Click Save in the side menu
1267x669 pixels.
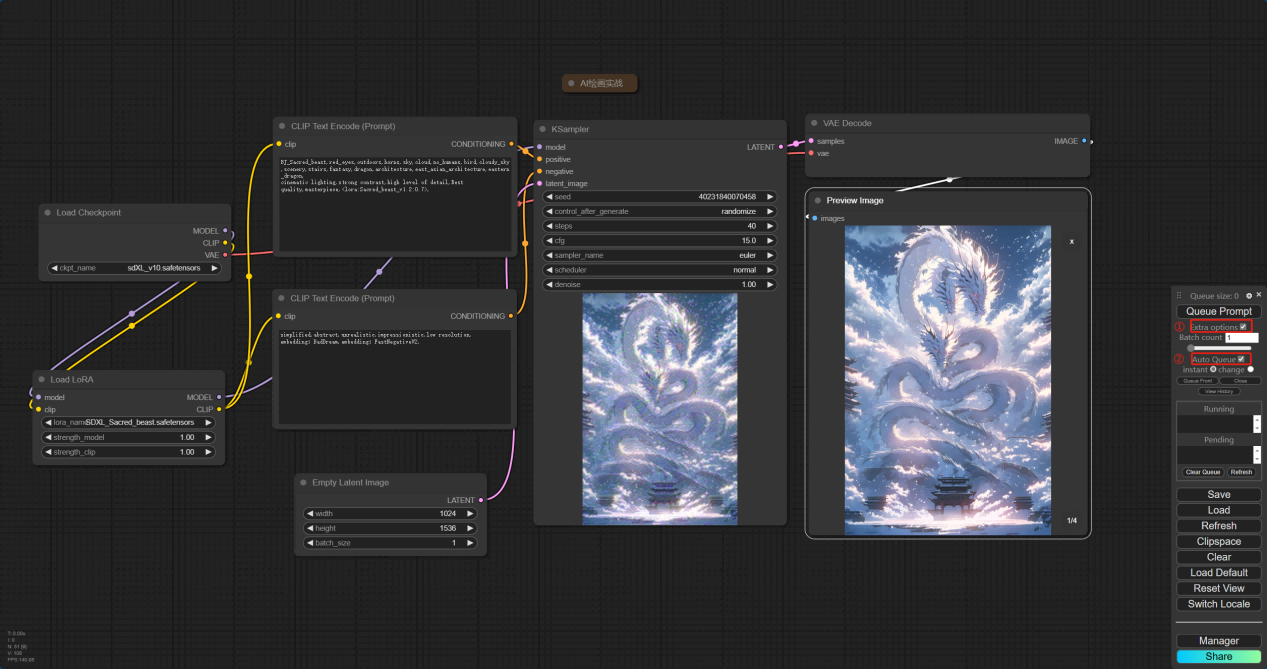pos(1219,495)
